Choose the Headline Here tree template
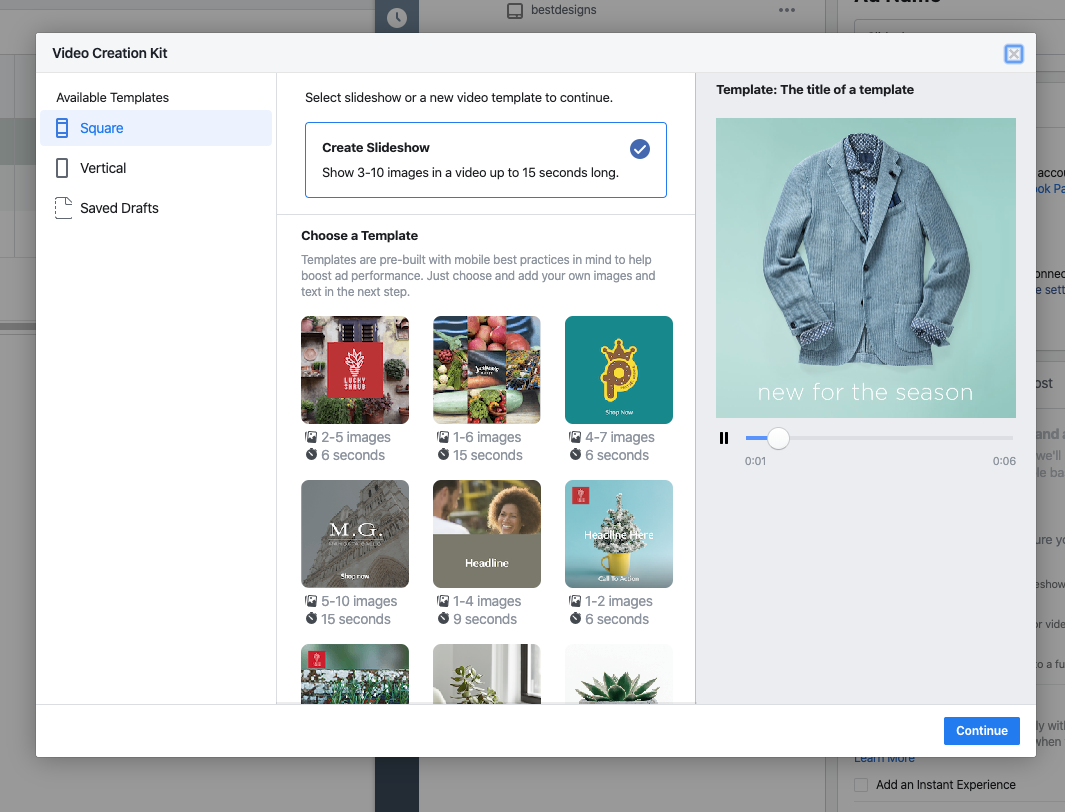 619,534
